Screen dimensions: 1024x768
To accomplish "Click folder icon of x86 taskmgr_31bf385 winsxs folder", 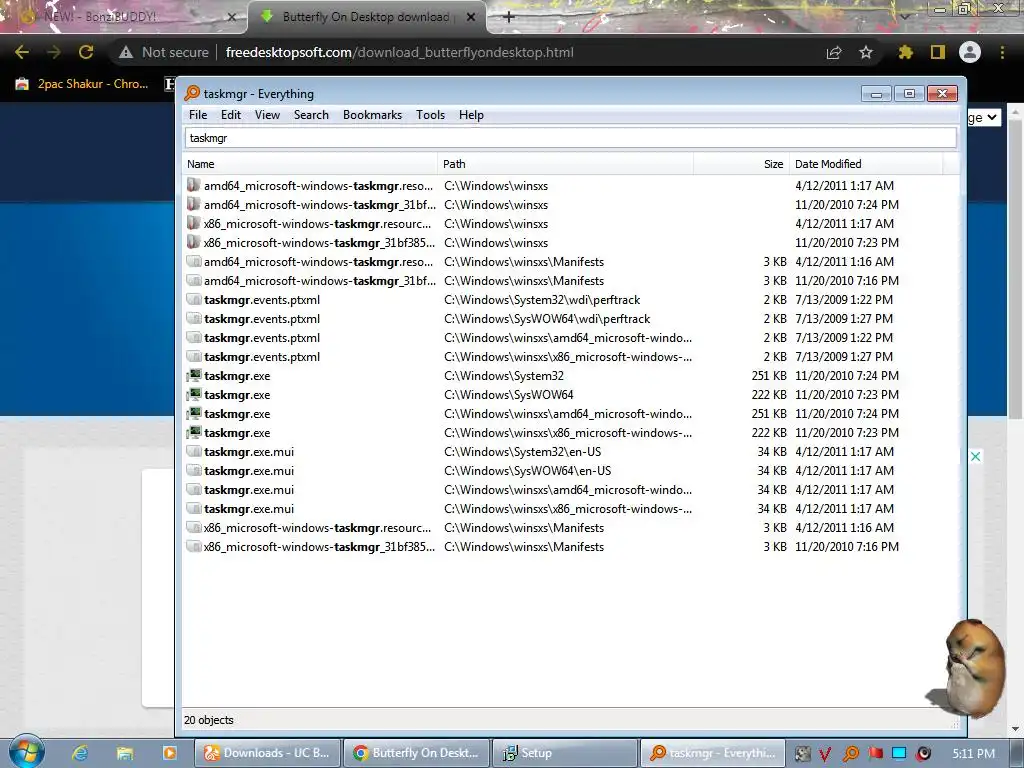I will 193,242.
